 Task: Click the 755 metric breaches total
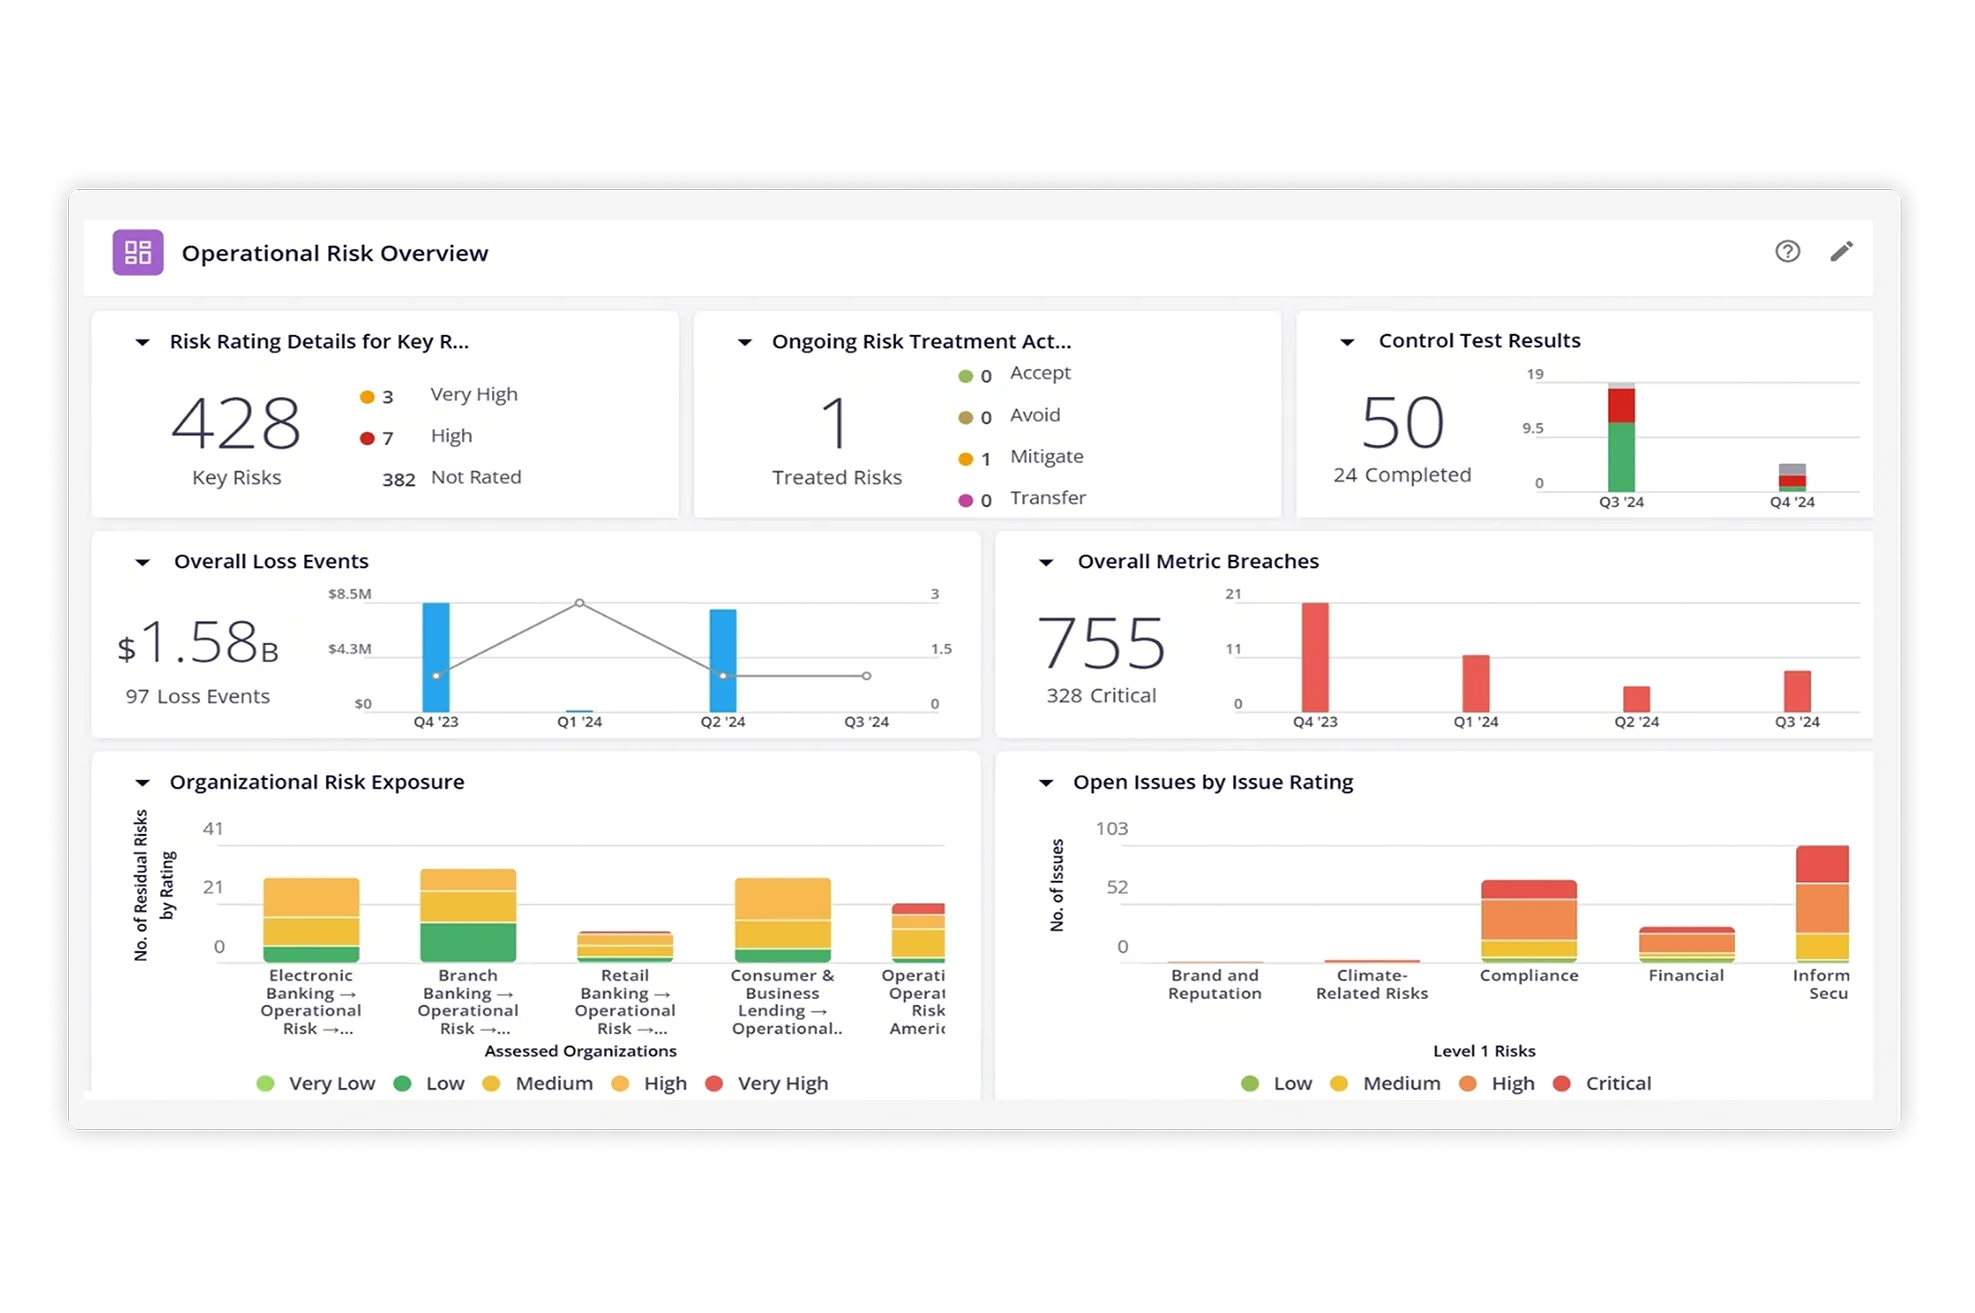(x=1101, y=642)
